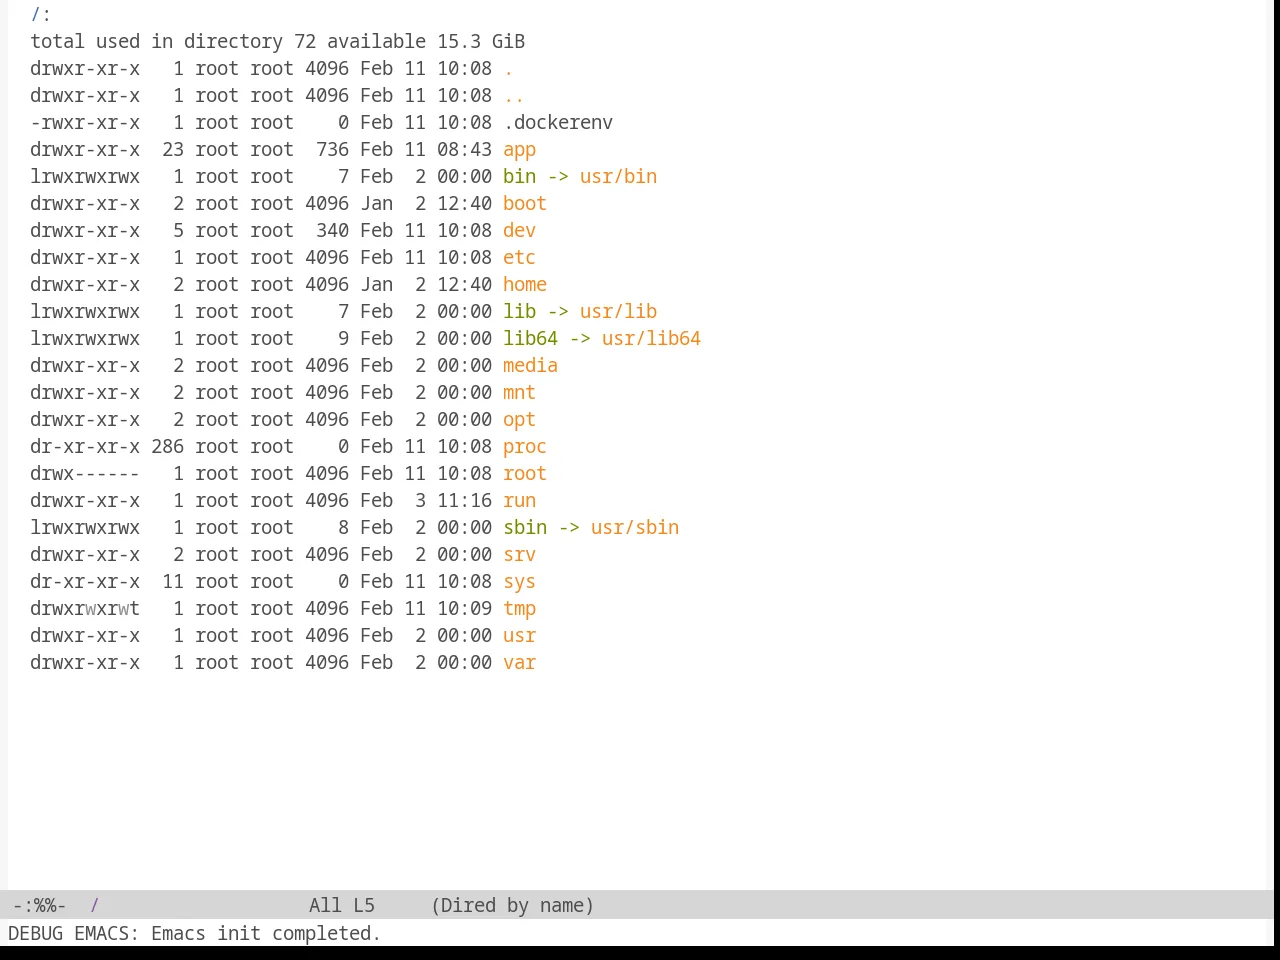Image resolution: width=1280 pixels, height=960 pixels.
Task: Click the '/' directory header line
Action: 41,15
